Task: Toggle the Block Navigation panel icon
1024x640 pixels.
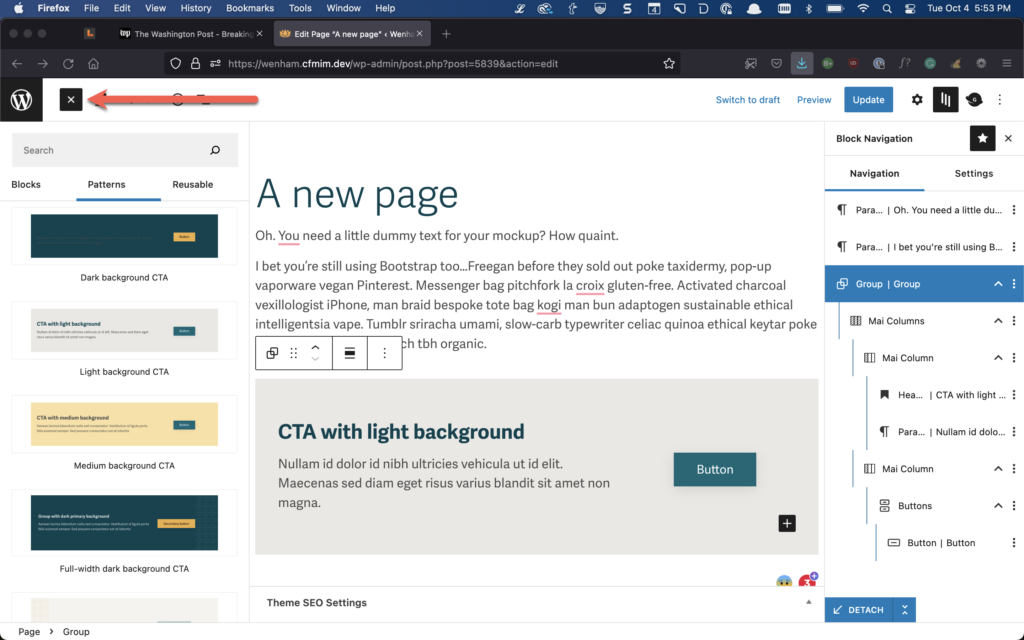Action: click(x=945, y=100)
